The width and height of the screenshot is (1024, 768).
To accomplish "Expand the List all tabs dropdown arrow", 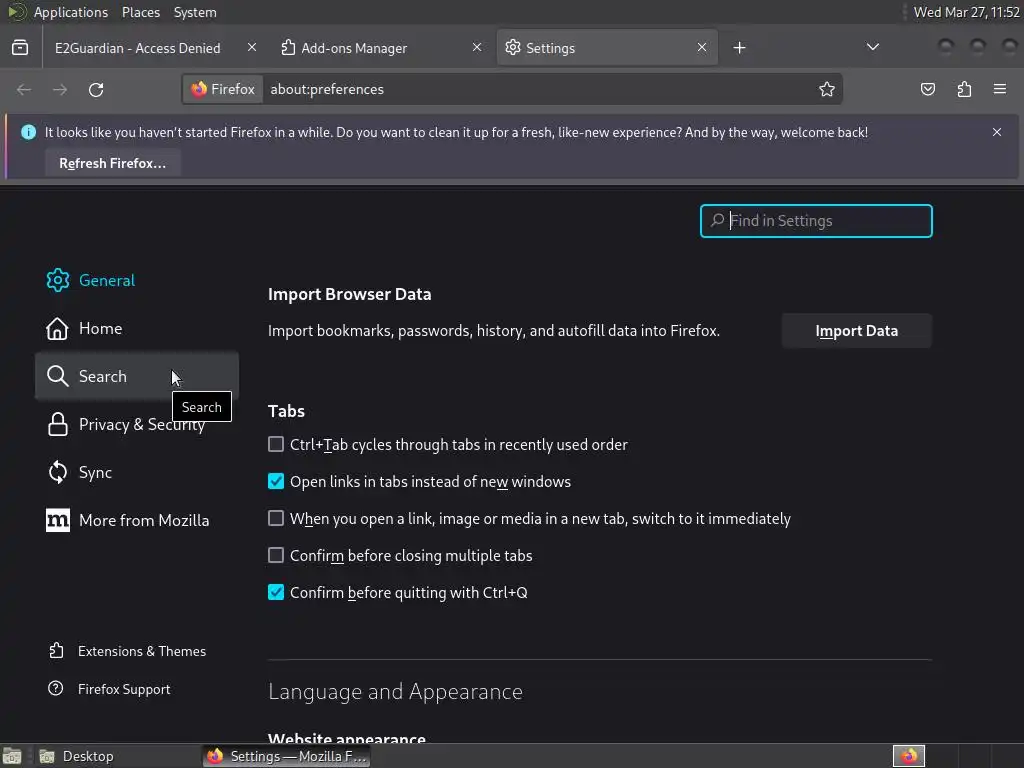I will pyautogui.click(x=873, y=48).
